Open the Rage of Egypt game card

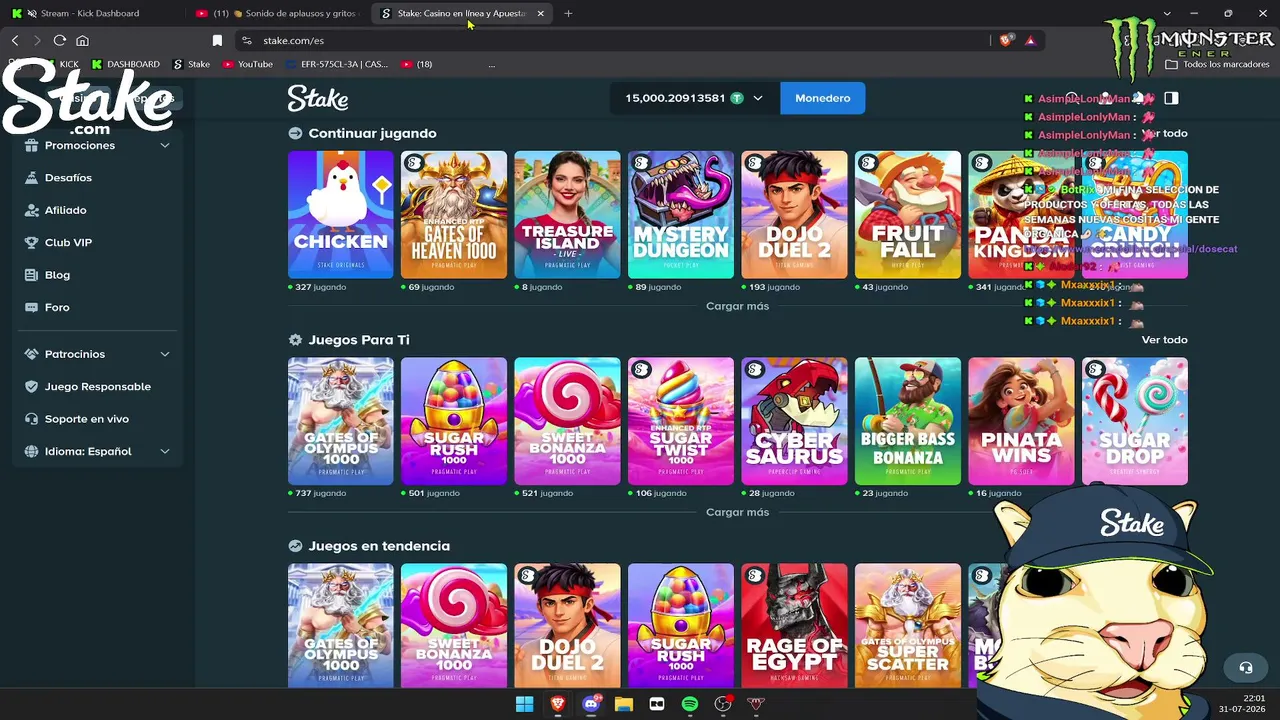[x=794, y=625]
